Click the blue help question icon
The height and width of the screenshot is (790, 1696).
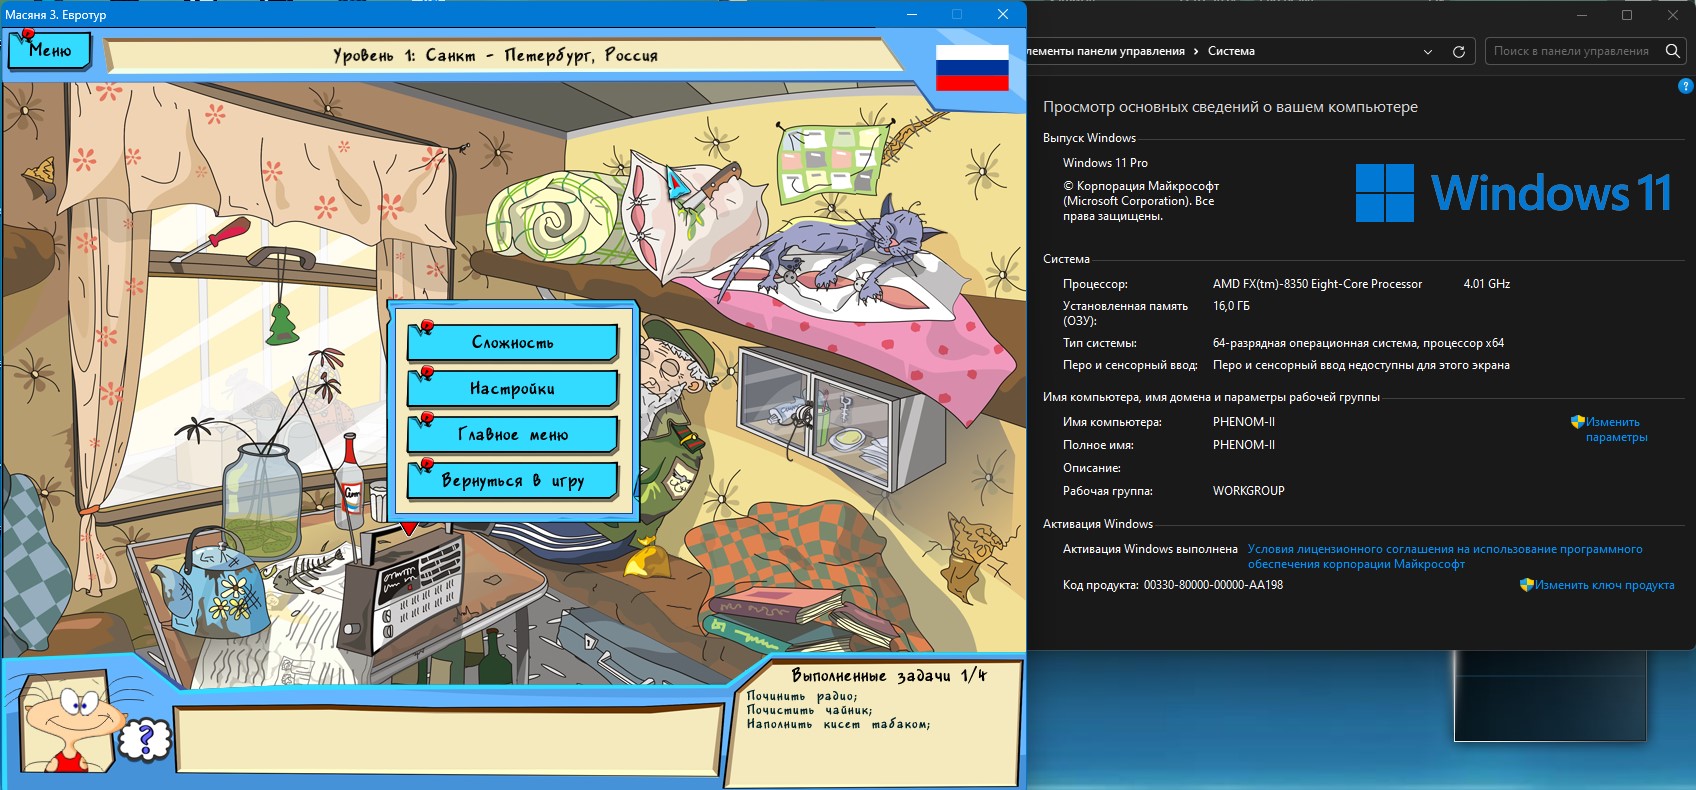pyautogui.click(x=1684, y=87)
